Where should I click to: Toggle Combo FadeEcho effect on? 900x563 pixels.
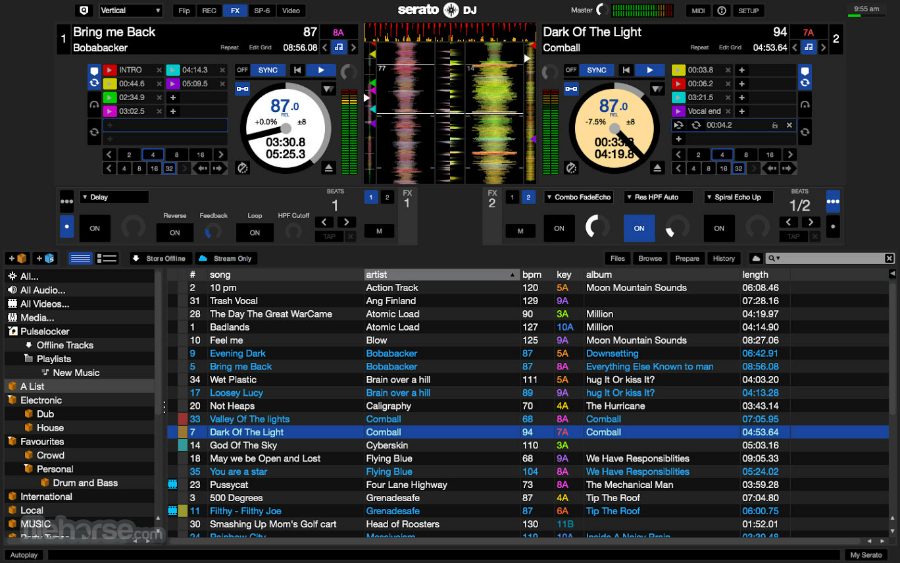(x=559, y=228)
